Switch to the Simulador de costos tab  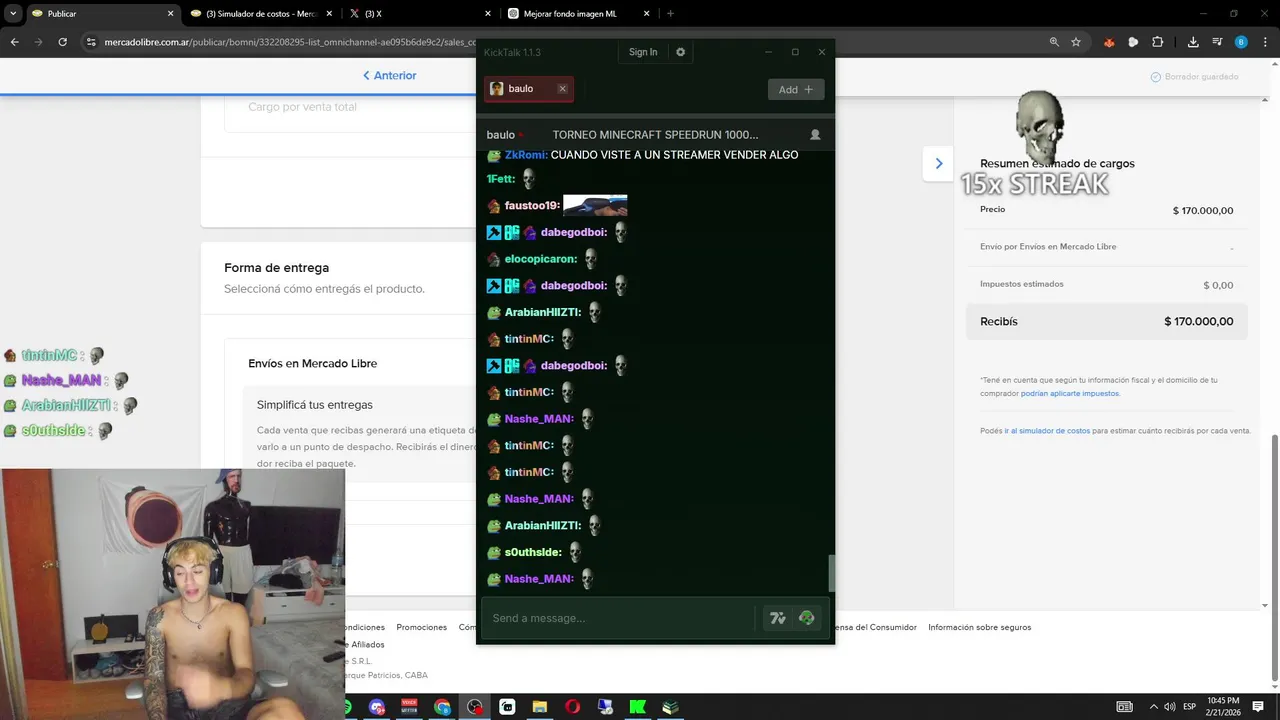[x=262, y=14]
